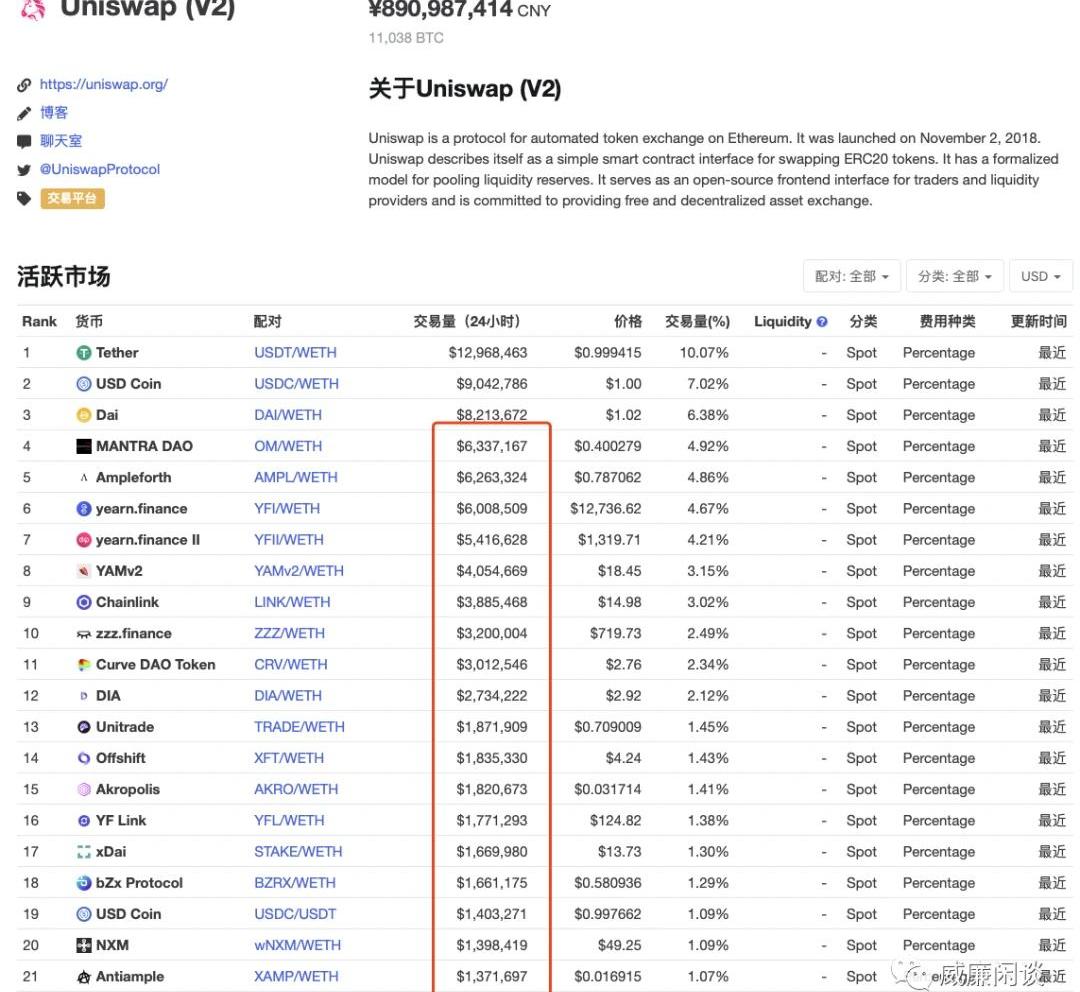Sort by 交易量（24小时） column header
Image resolution: width=1080 pixels, height=992 pixels.
pyautogui.click(x=467, y=322)
